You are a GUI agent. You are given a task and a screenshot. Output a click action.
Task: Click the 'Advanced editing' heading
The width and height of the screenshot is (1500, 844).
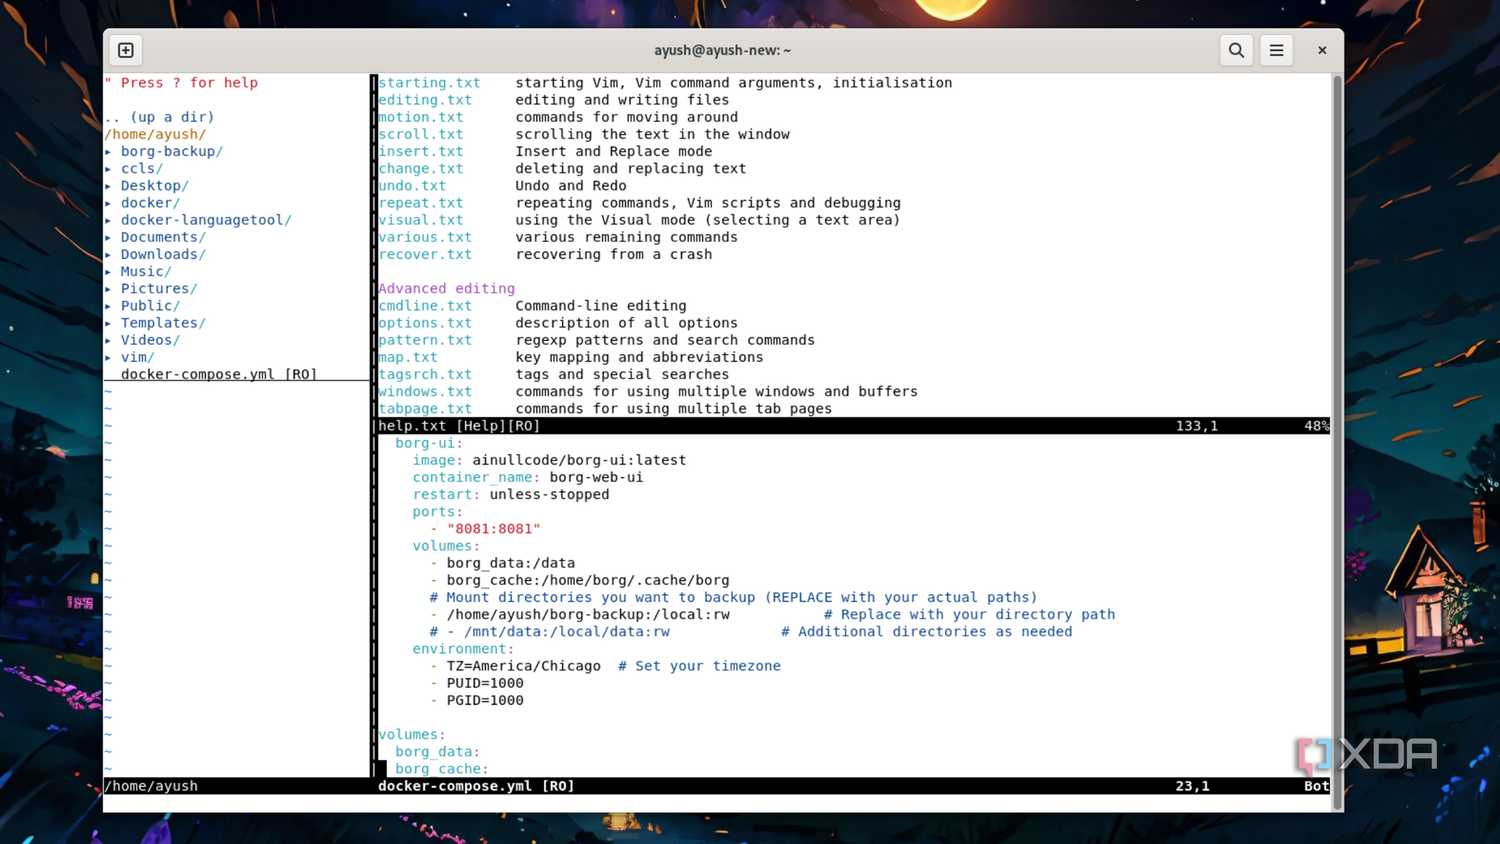446,289
